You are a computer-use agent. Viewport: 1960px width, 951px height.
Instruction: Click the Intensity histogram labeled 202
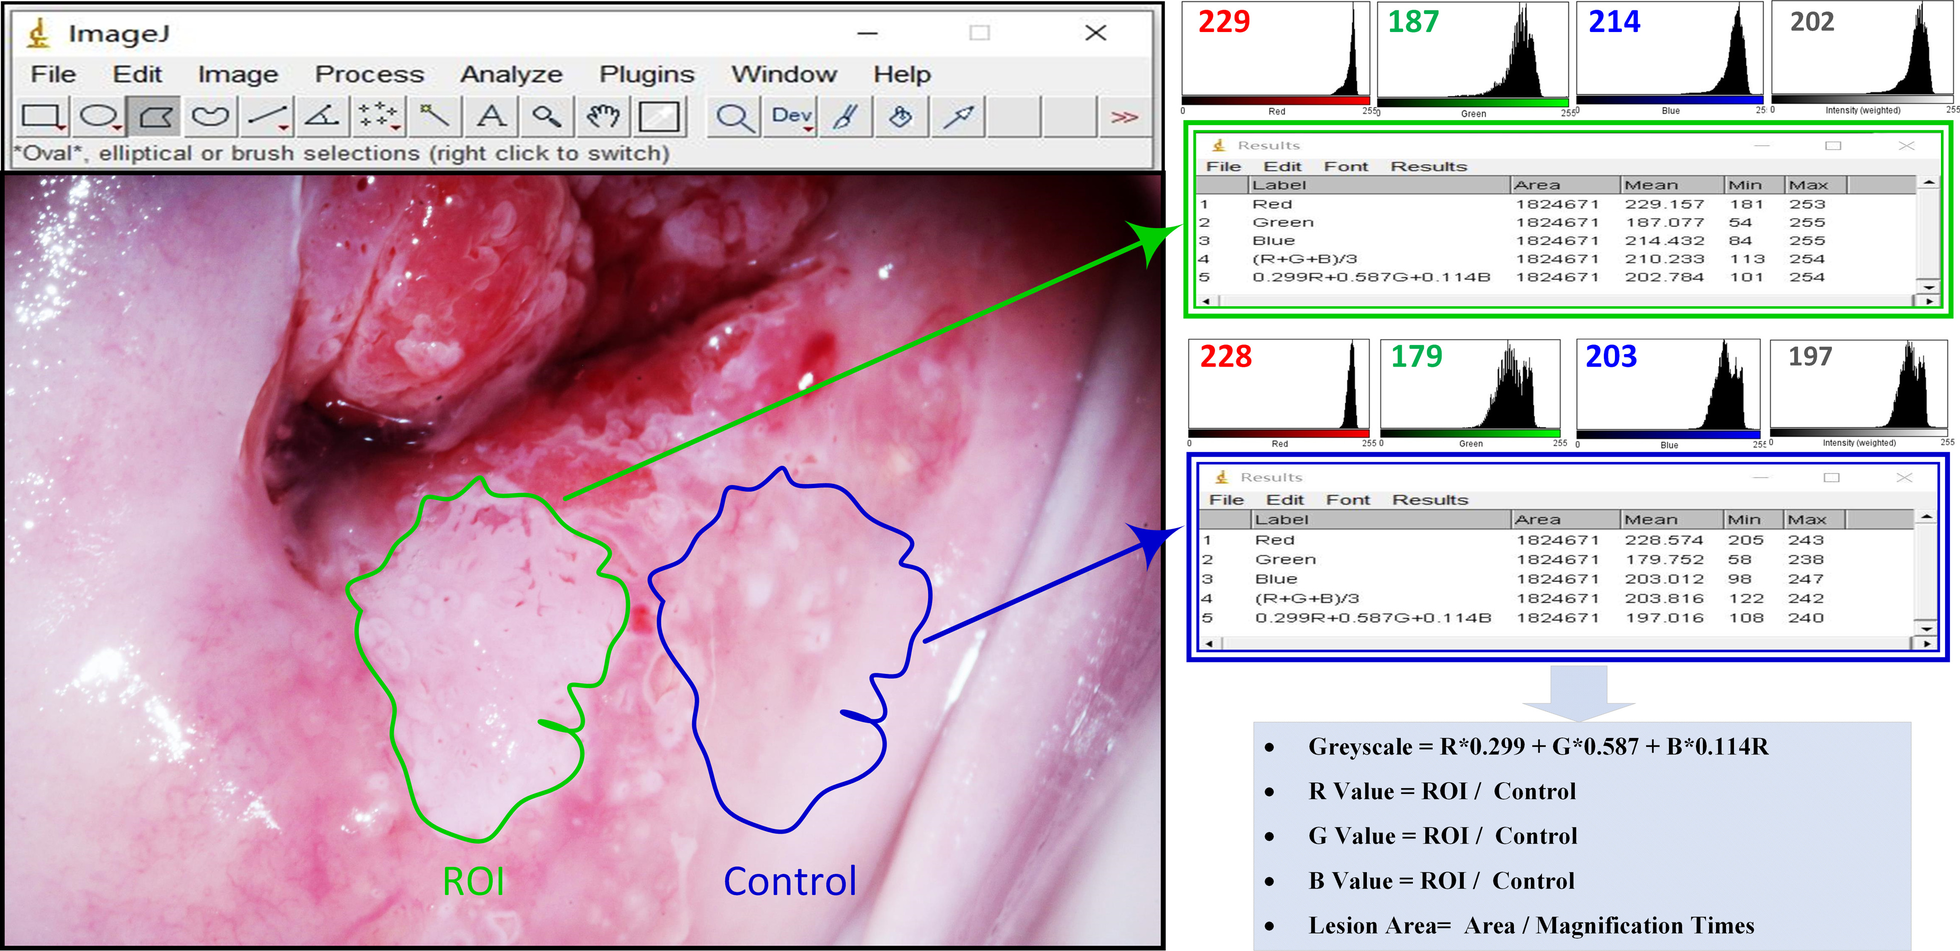[1862, 59]
